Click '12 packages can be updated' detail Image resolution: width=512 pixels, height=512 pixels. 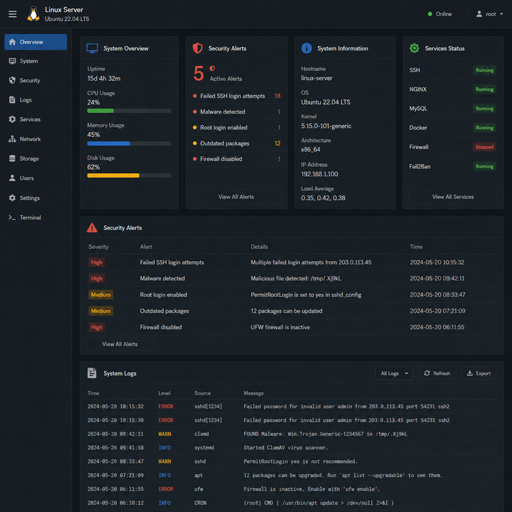click(x=286, y=311)
